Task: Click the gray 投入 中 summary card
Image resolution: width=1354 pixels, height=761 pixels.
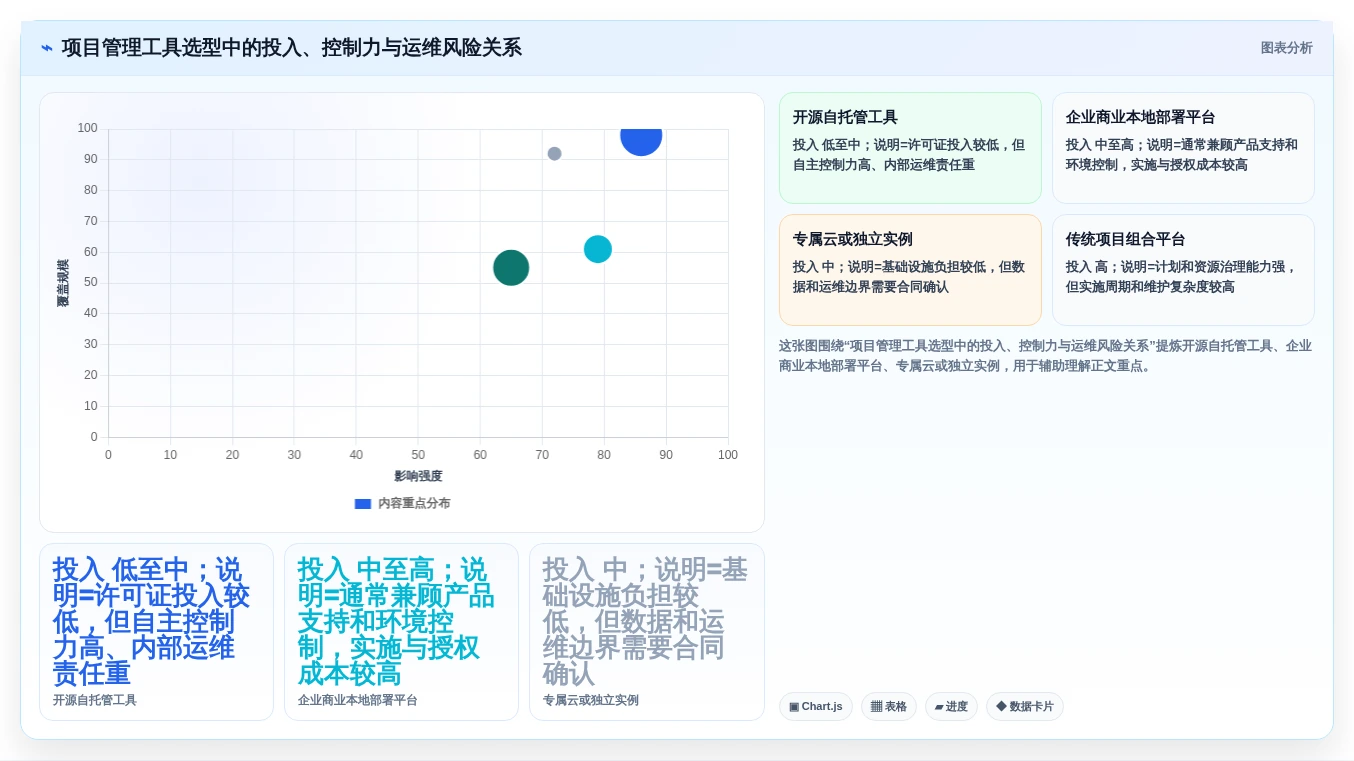Action: click(x=646, y=632)
